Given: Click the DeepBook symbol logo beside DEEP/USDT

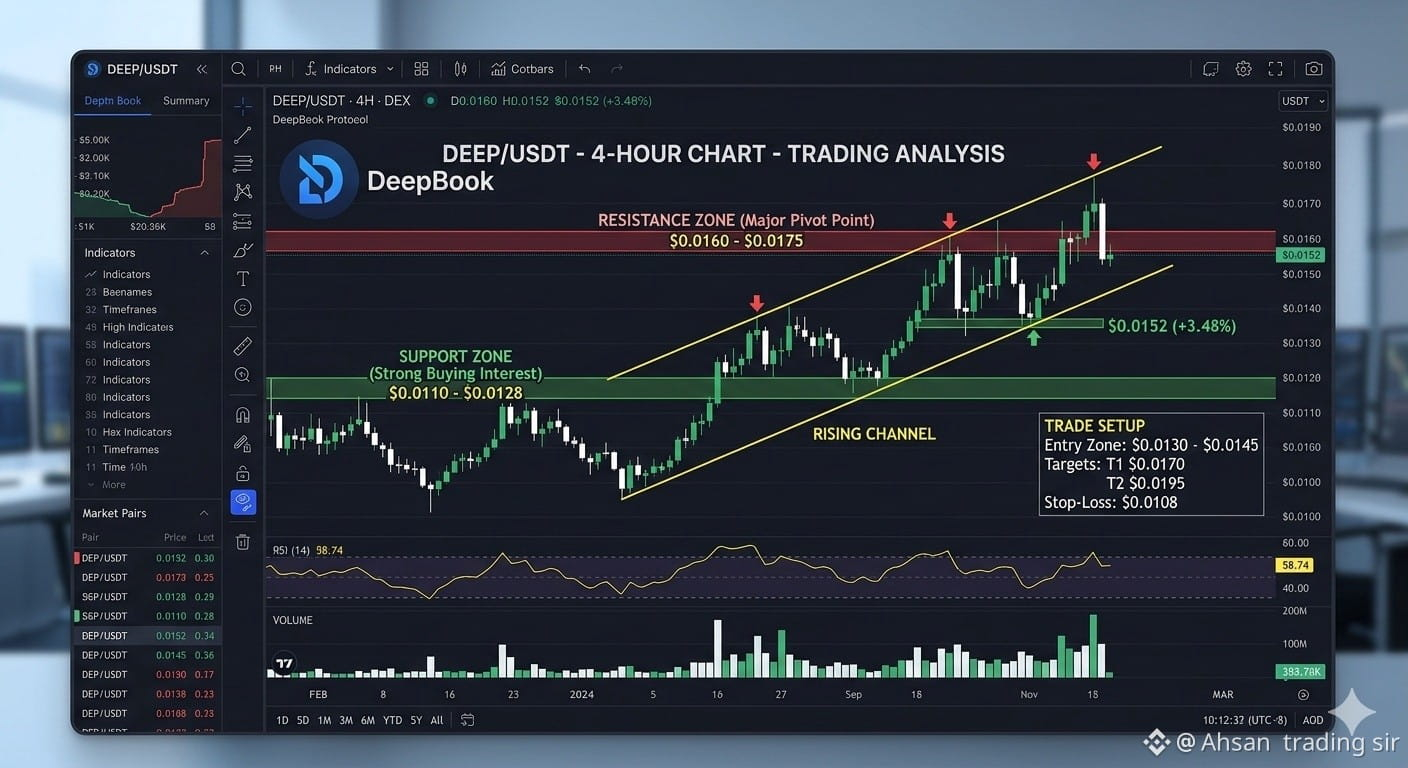Looking at the screenshot, I should tap(93, 69).
